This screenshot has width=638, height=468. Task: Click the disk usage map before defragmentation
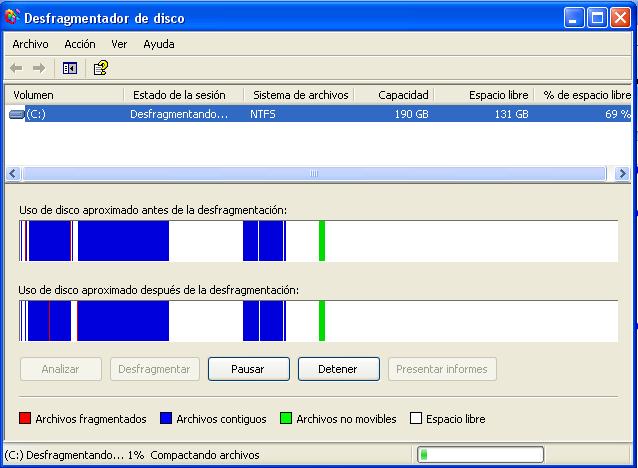coord(319,241)
